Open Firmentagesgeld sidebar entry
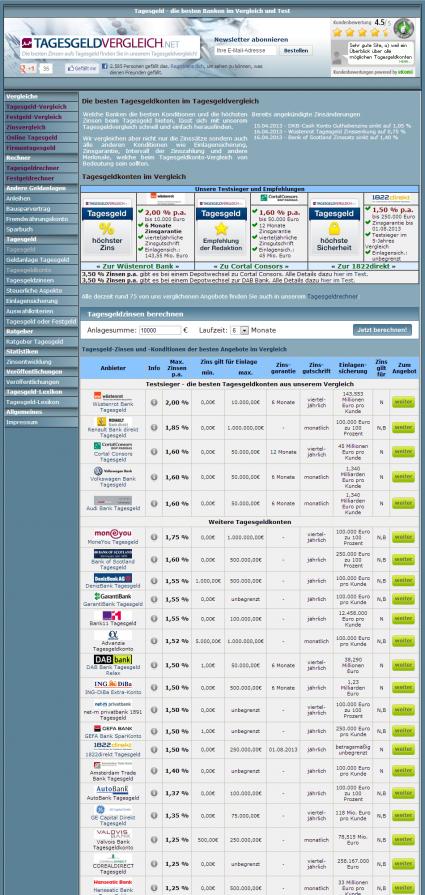This screenshot has height=895, width=425. pyautogui.click(x=31, y=148)
